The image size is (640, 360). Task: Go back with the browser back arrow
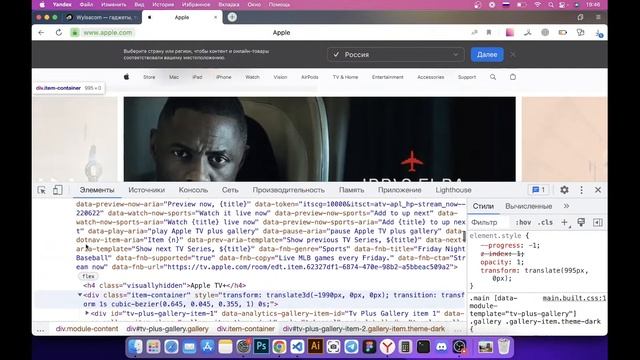[41, 33]
